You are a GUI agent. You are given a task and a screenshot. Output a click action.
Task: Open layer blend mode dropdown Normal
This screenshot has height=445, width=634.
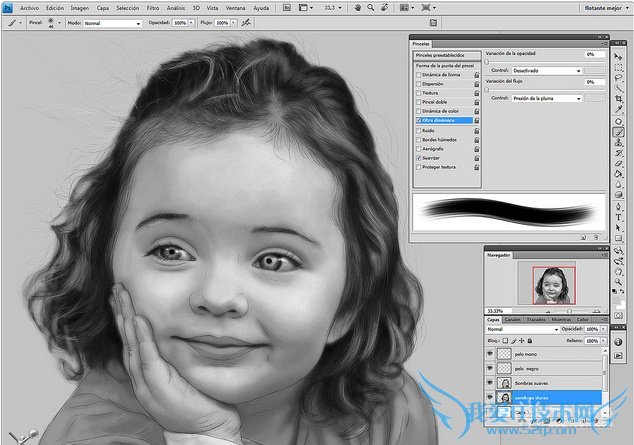[522, 329]
